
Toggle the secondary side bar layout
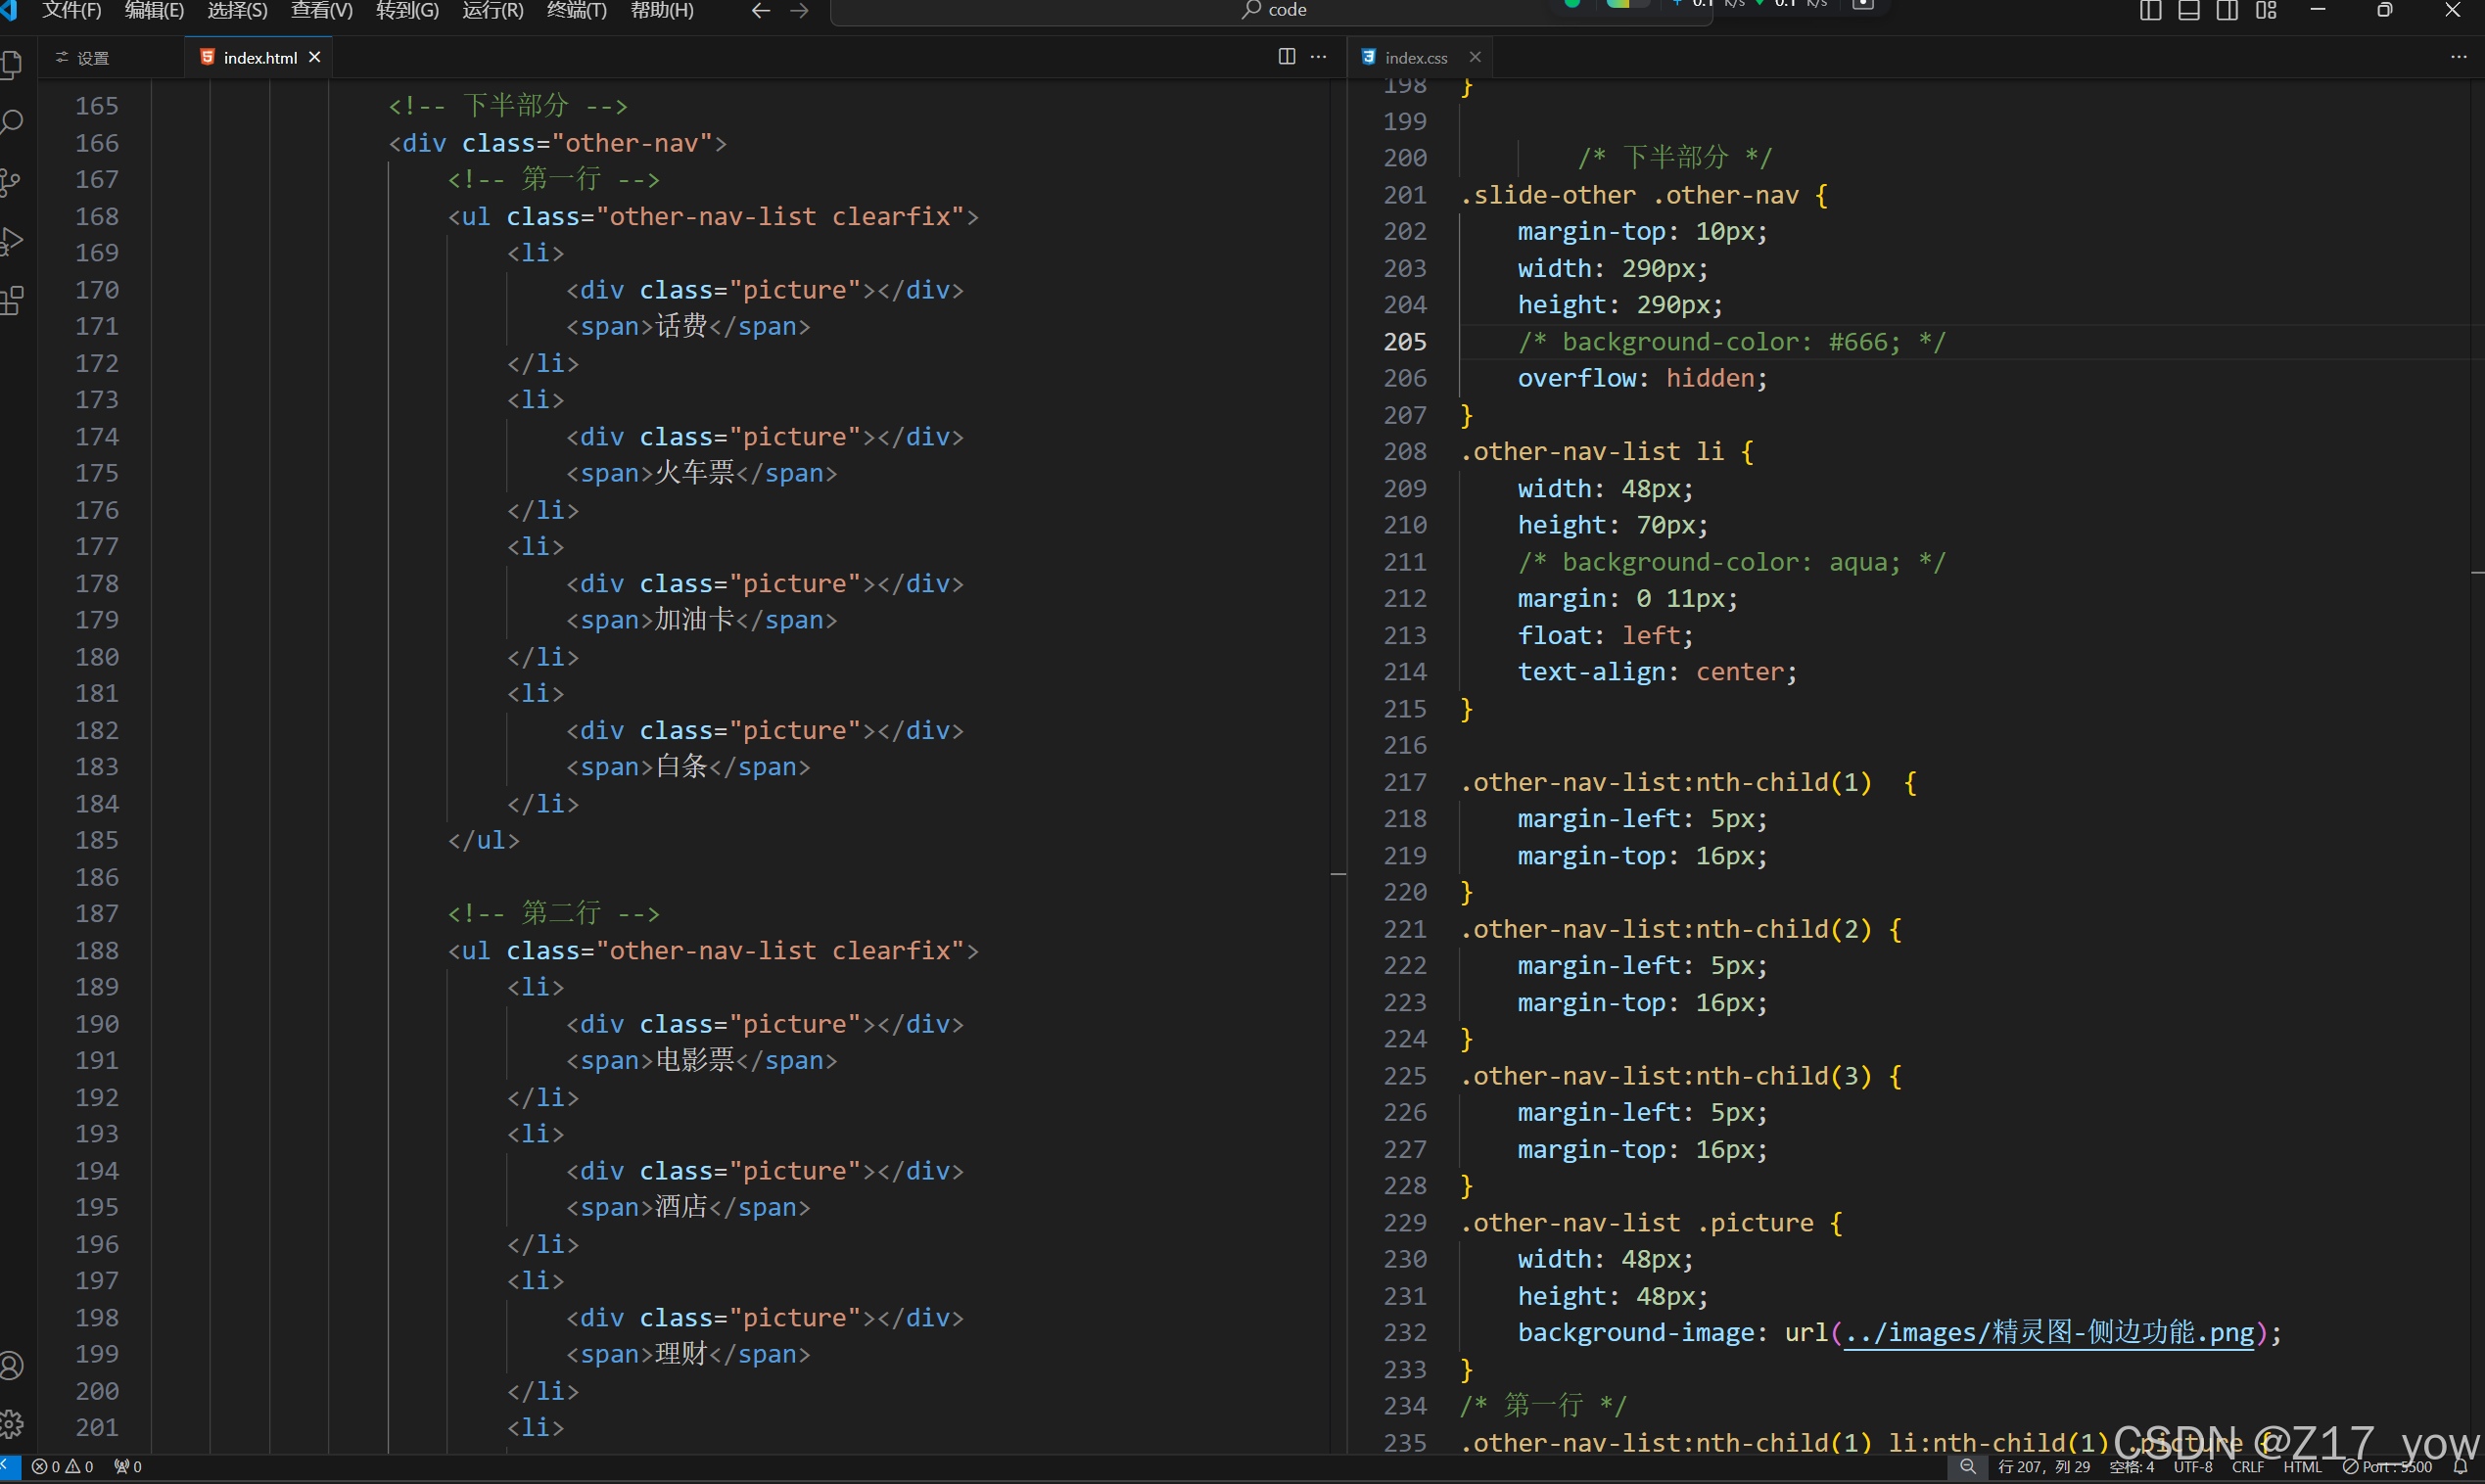coord(2227,11)
